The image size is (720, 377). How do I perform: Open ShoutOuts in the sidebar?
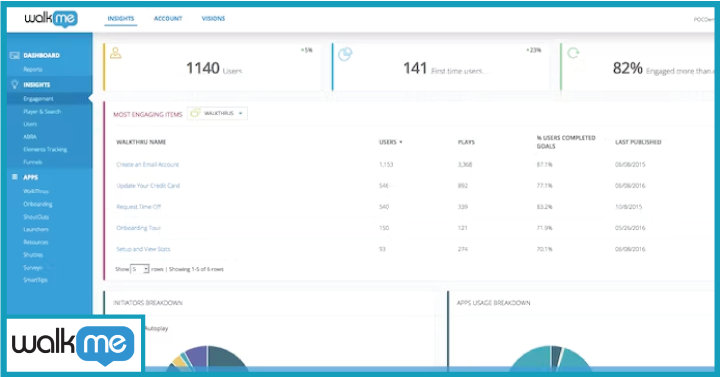[x=36, y=217]
